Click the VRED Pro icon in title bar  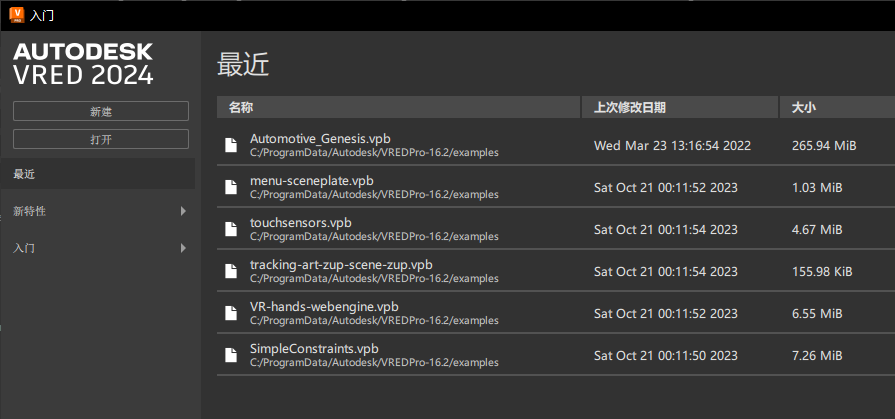pyautogui.click(x=17, y=15)
